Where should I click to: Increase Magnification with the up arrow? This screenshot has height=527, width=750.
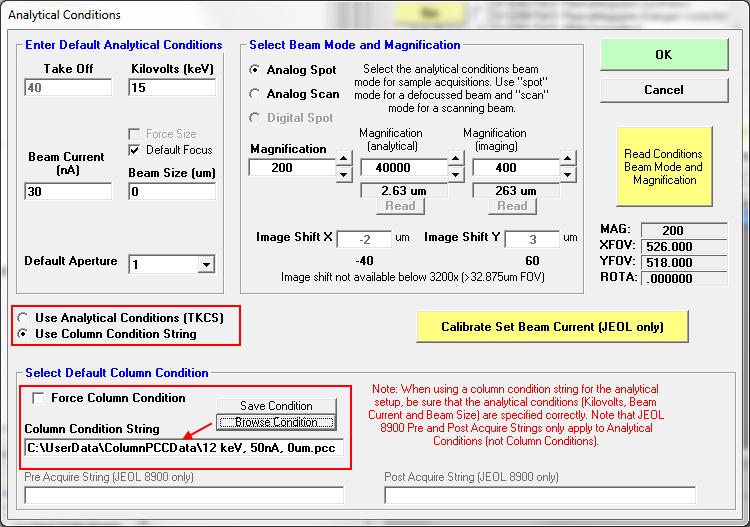(343, 158)
